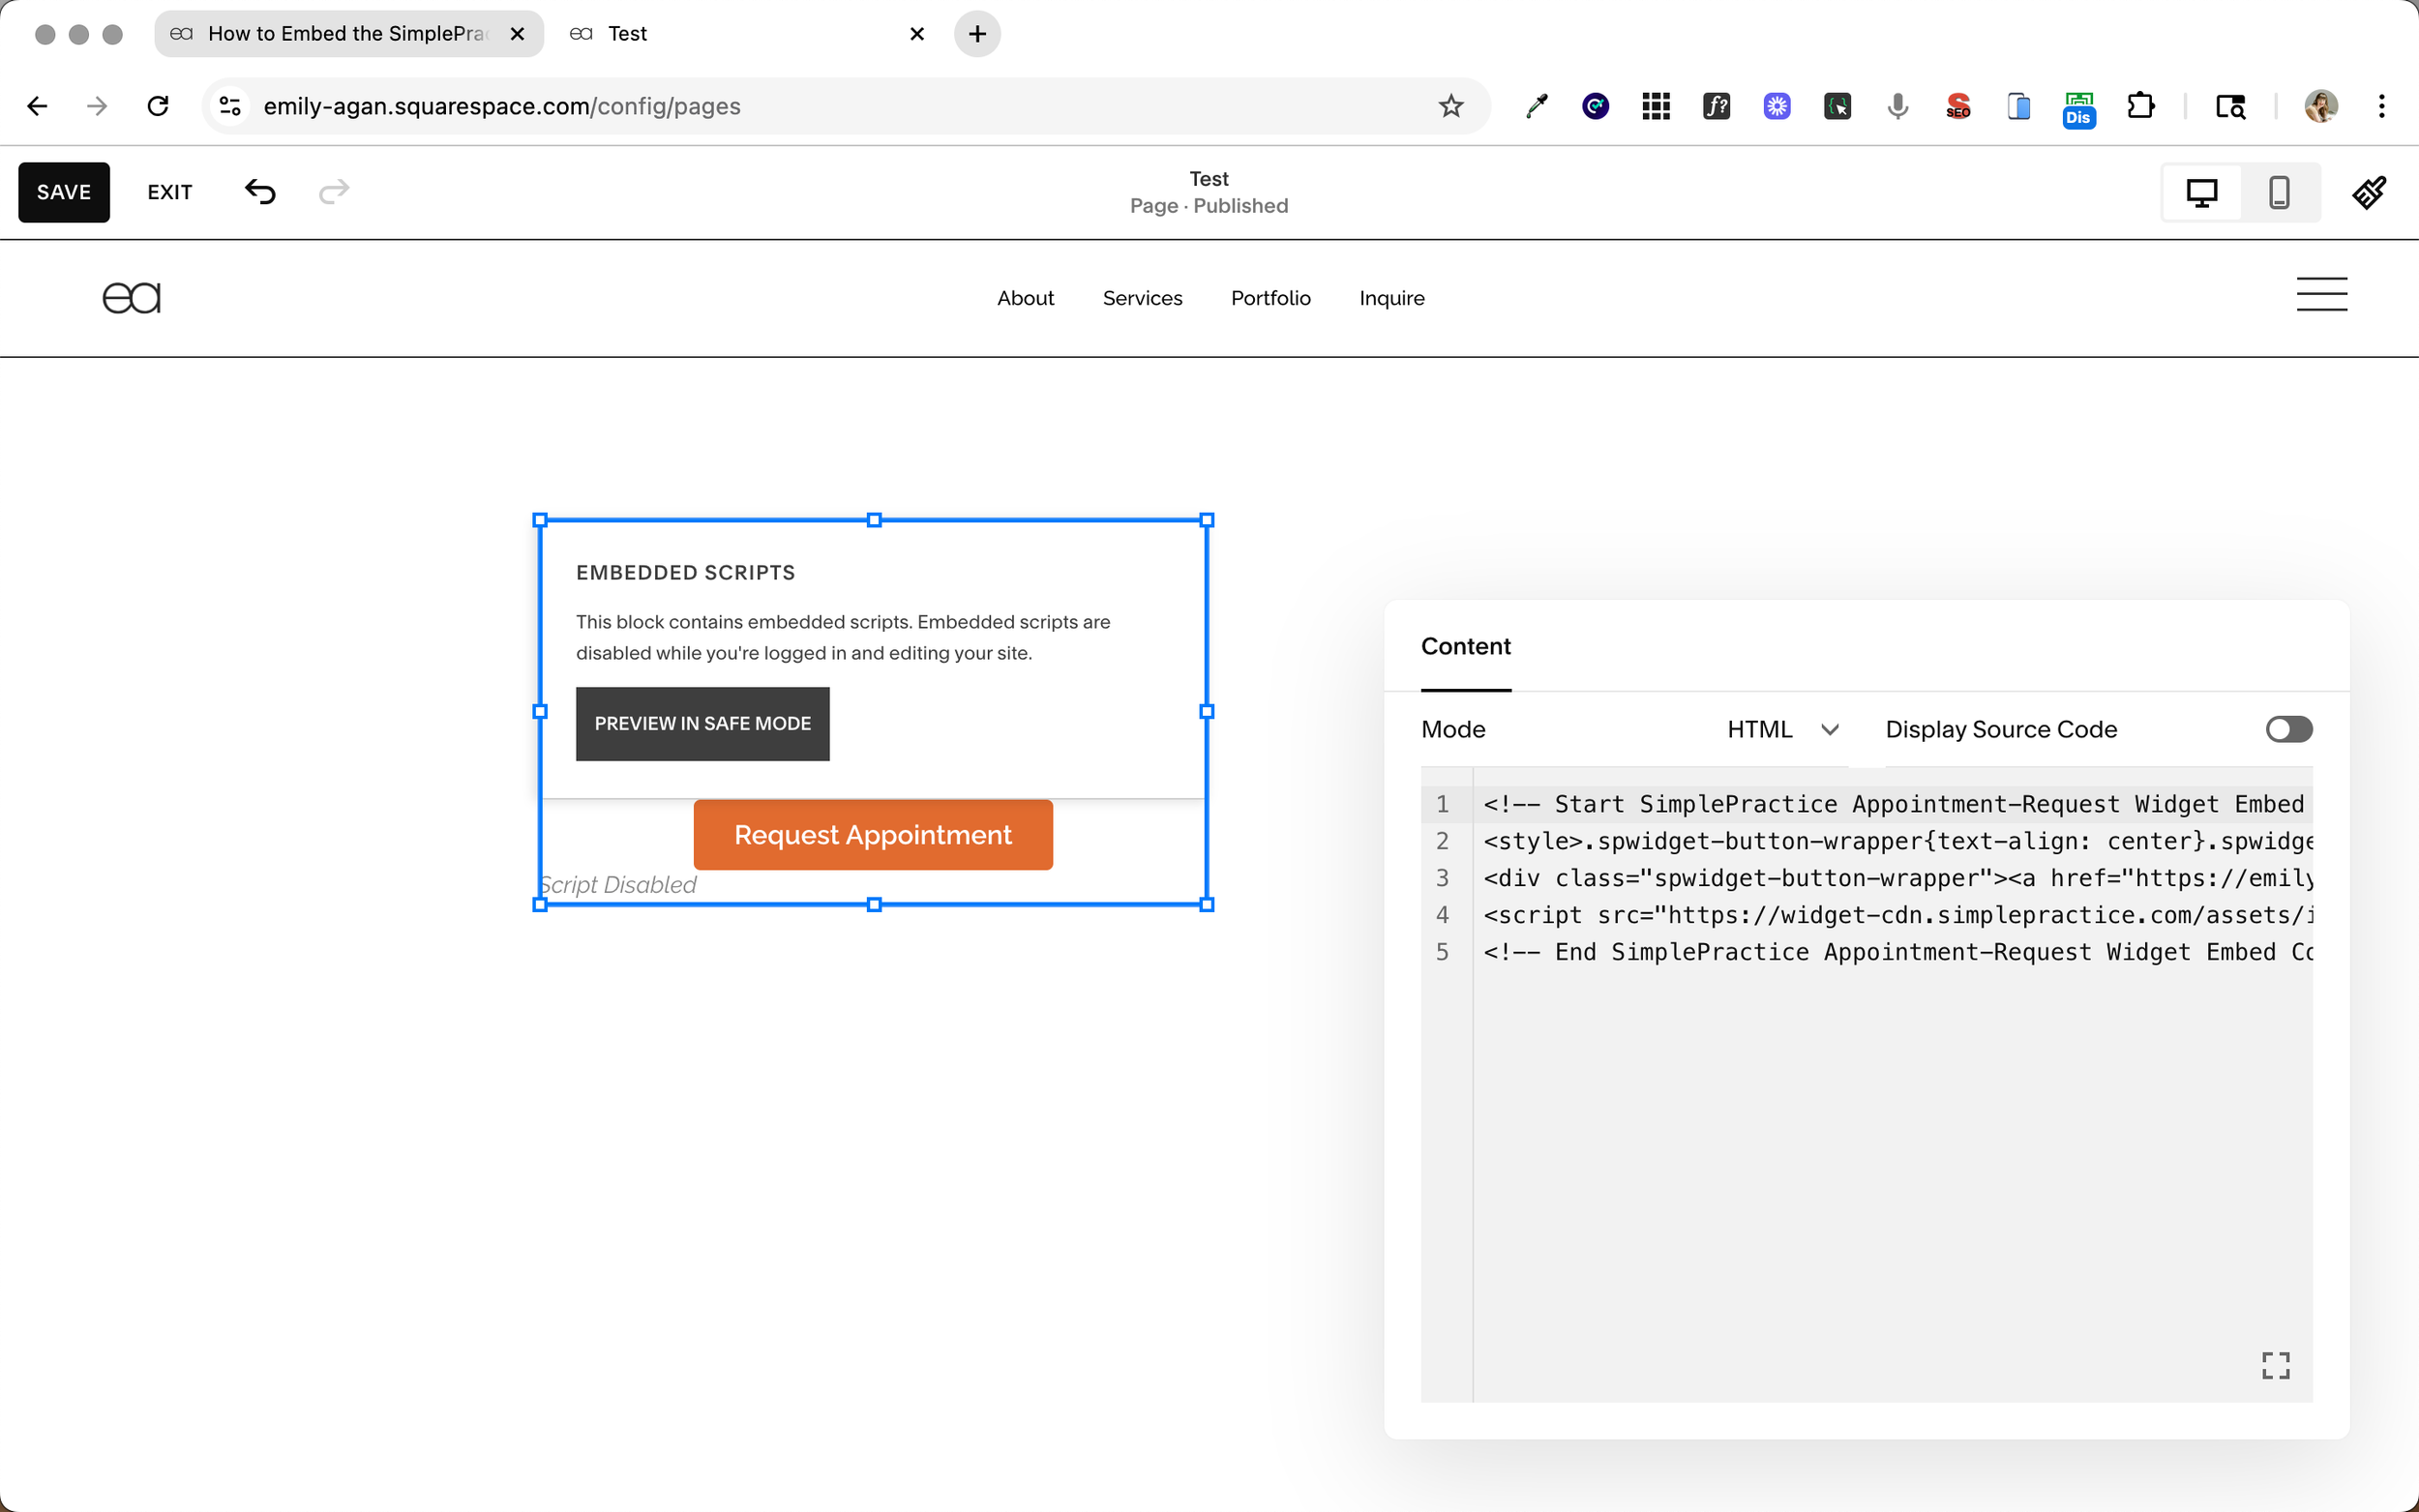Click the orange Request Appointment button

coord(873,834)
